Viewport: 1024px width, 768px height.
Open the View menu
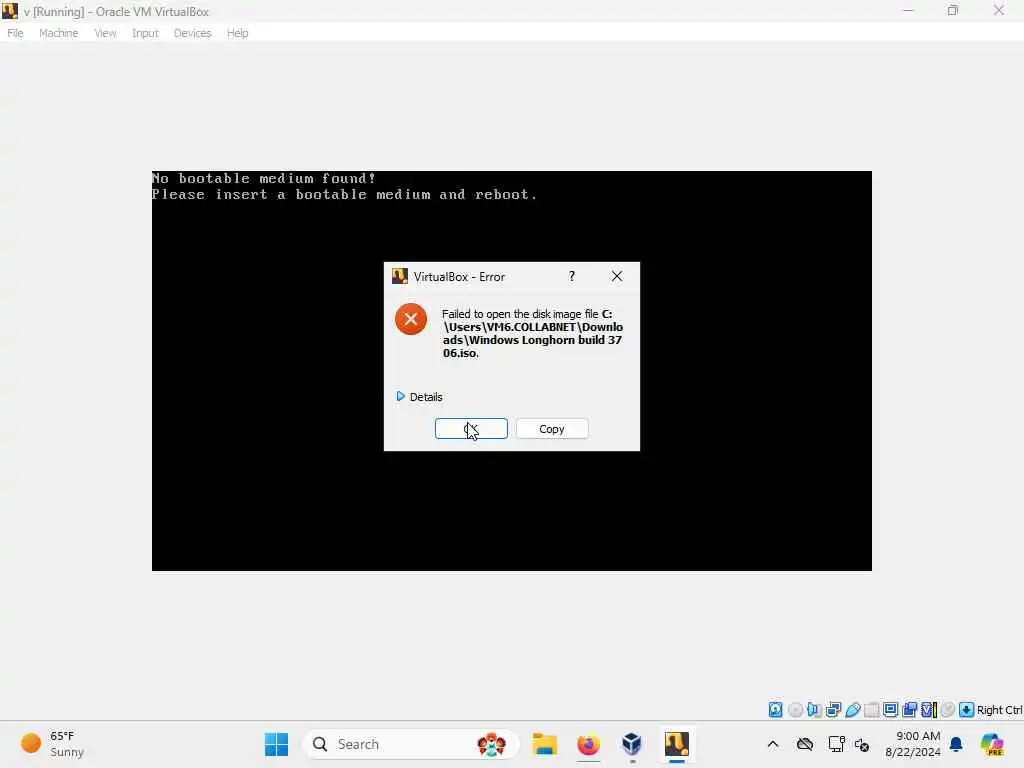pyautogui.click(x=105, y=33)
